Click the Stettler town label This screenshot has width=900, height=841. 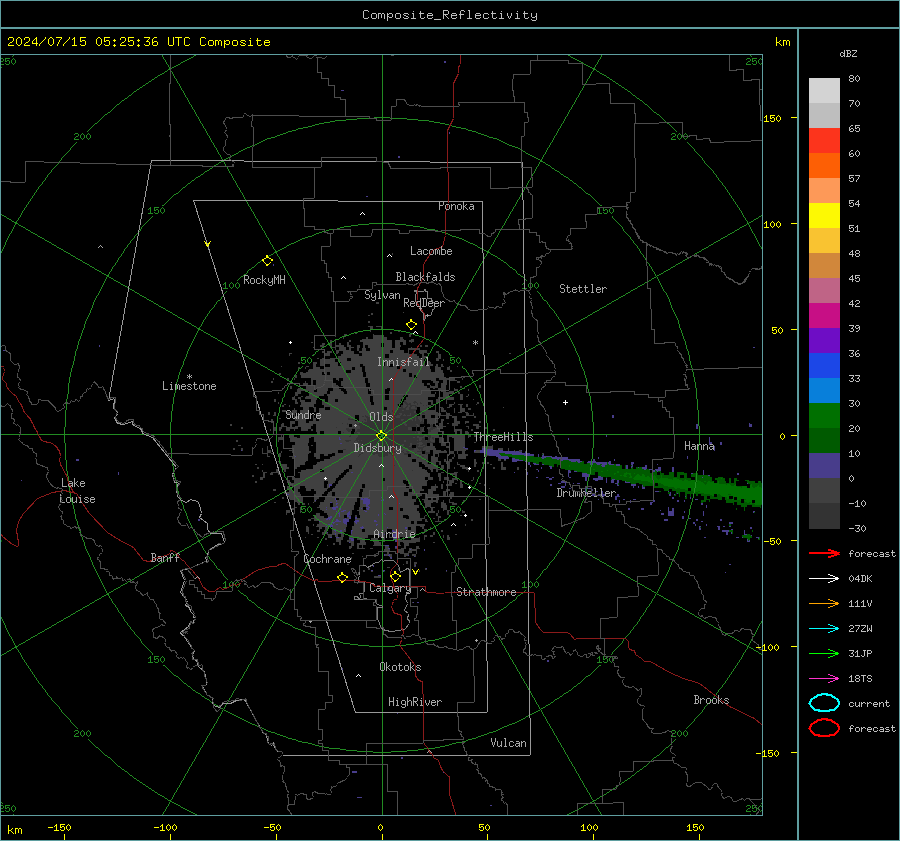click(583, 289)
